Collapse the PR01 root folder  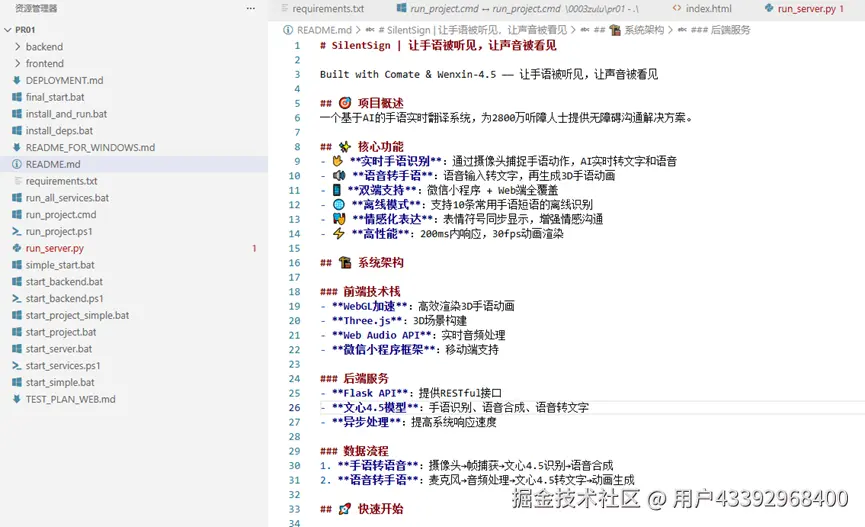click(x=8, y=30)
